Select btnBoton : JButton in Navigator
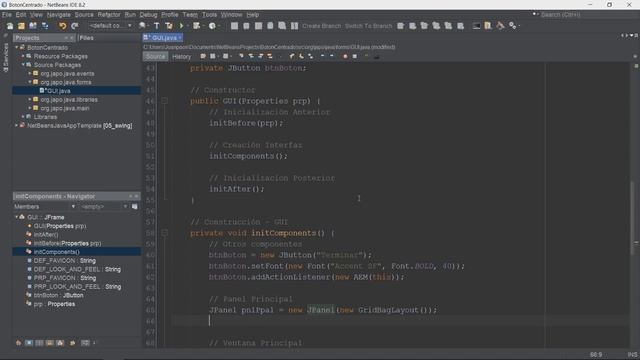 click(x=58, y=295)
